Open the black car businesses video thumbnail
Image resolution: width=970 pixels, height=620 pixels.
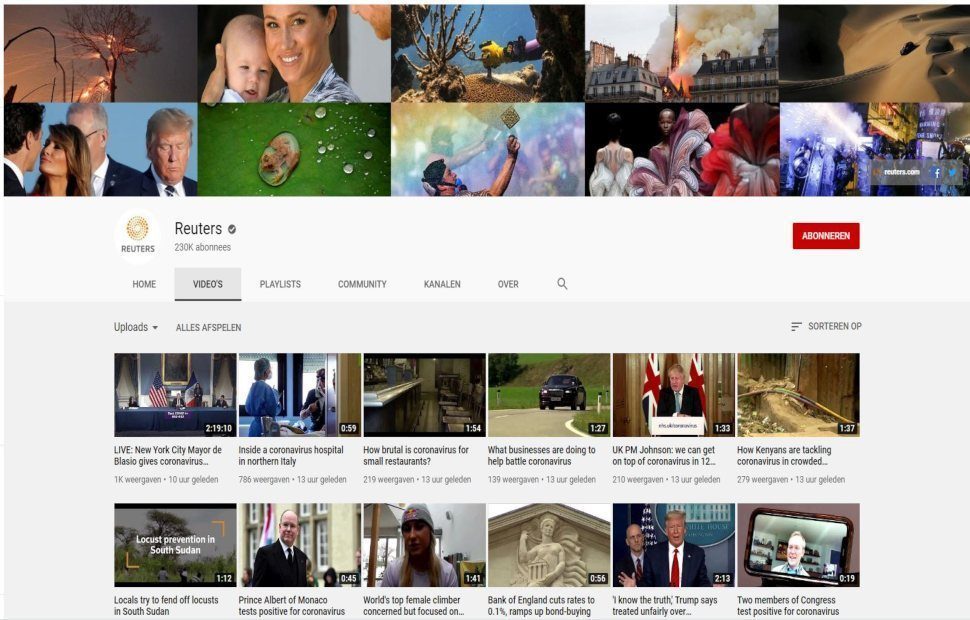click(x=549, y=395)
